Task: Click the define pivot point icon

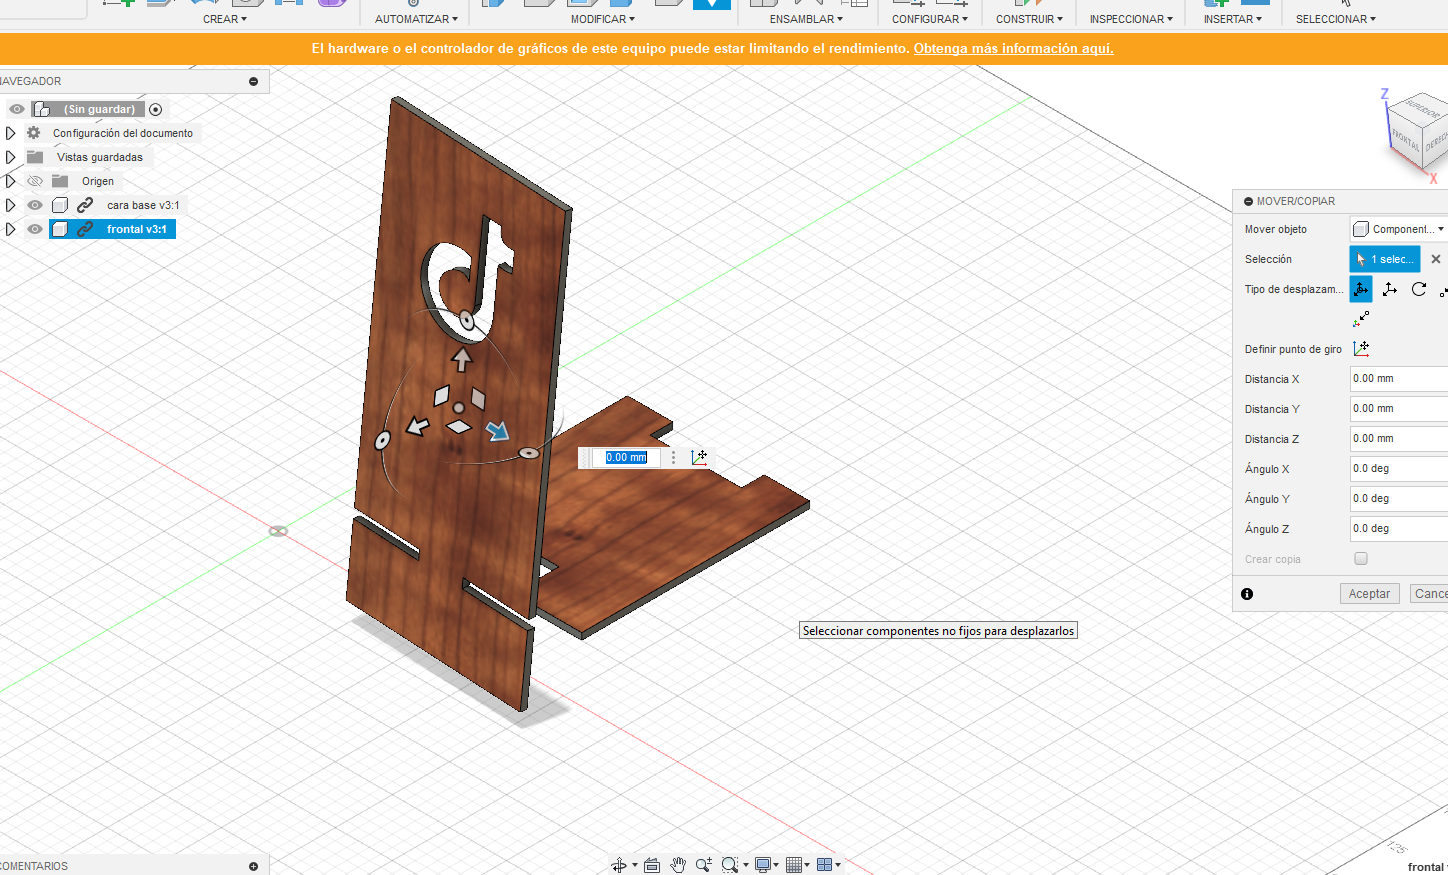Action: click(x=1361, y=349)
